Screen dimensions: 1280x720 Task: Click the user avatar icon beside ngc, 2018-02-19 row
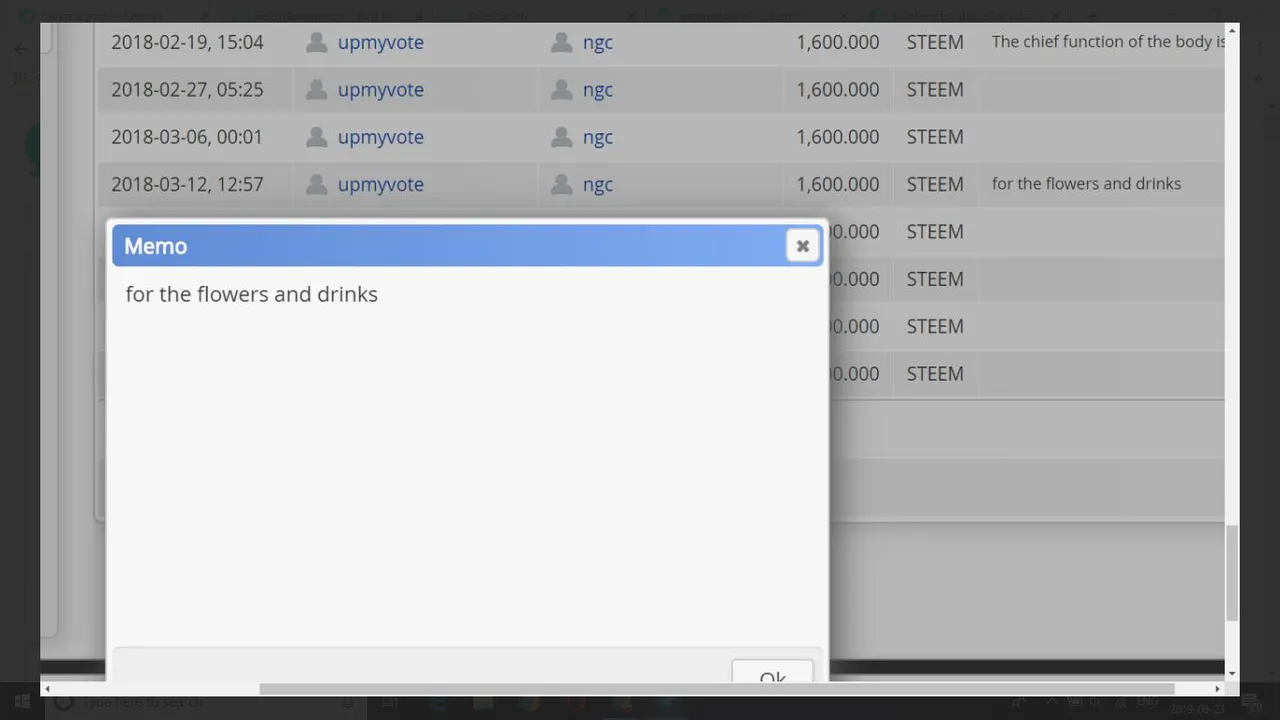[x=561, y=42]
